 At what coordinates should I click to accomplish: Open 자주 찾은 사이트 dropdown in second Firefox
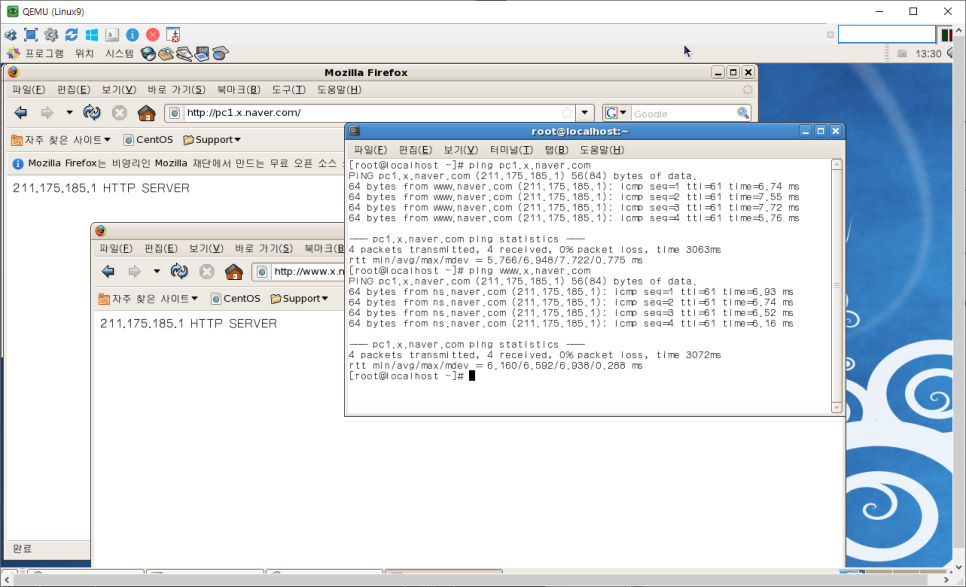(148, 299)
